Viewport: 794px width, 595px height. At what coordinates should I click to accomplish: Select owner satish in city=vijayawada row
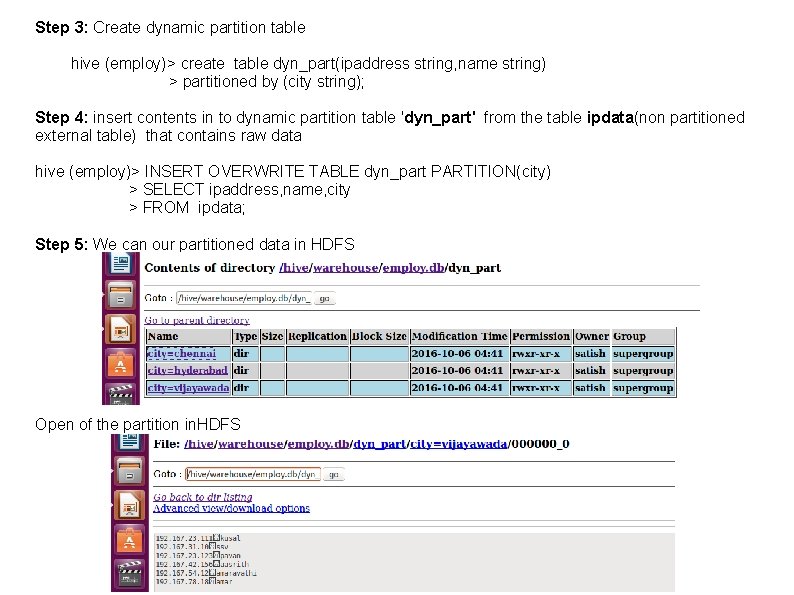(x=590, y=388)
